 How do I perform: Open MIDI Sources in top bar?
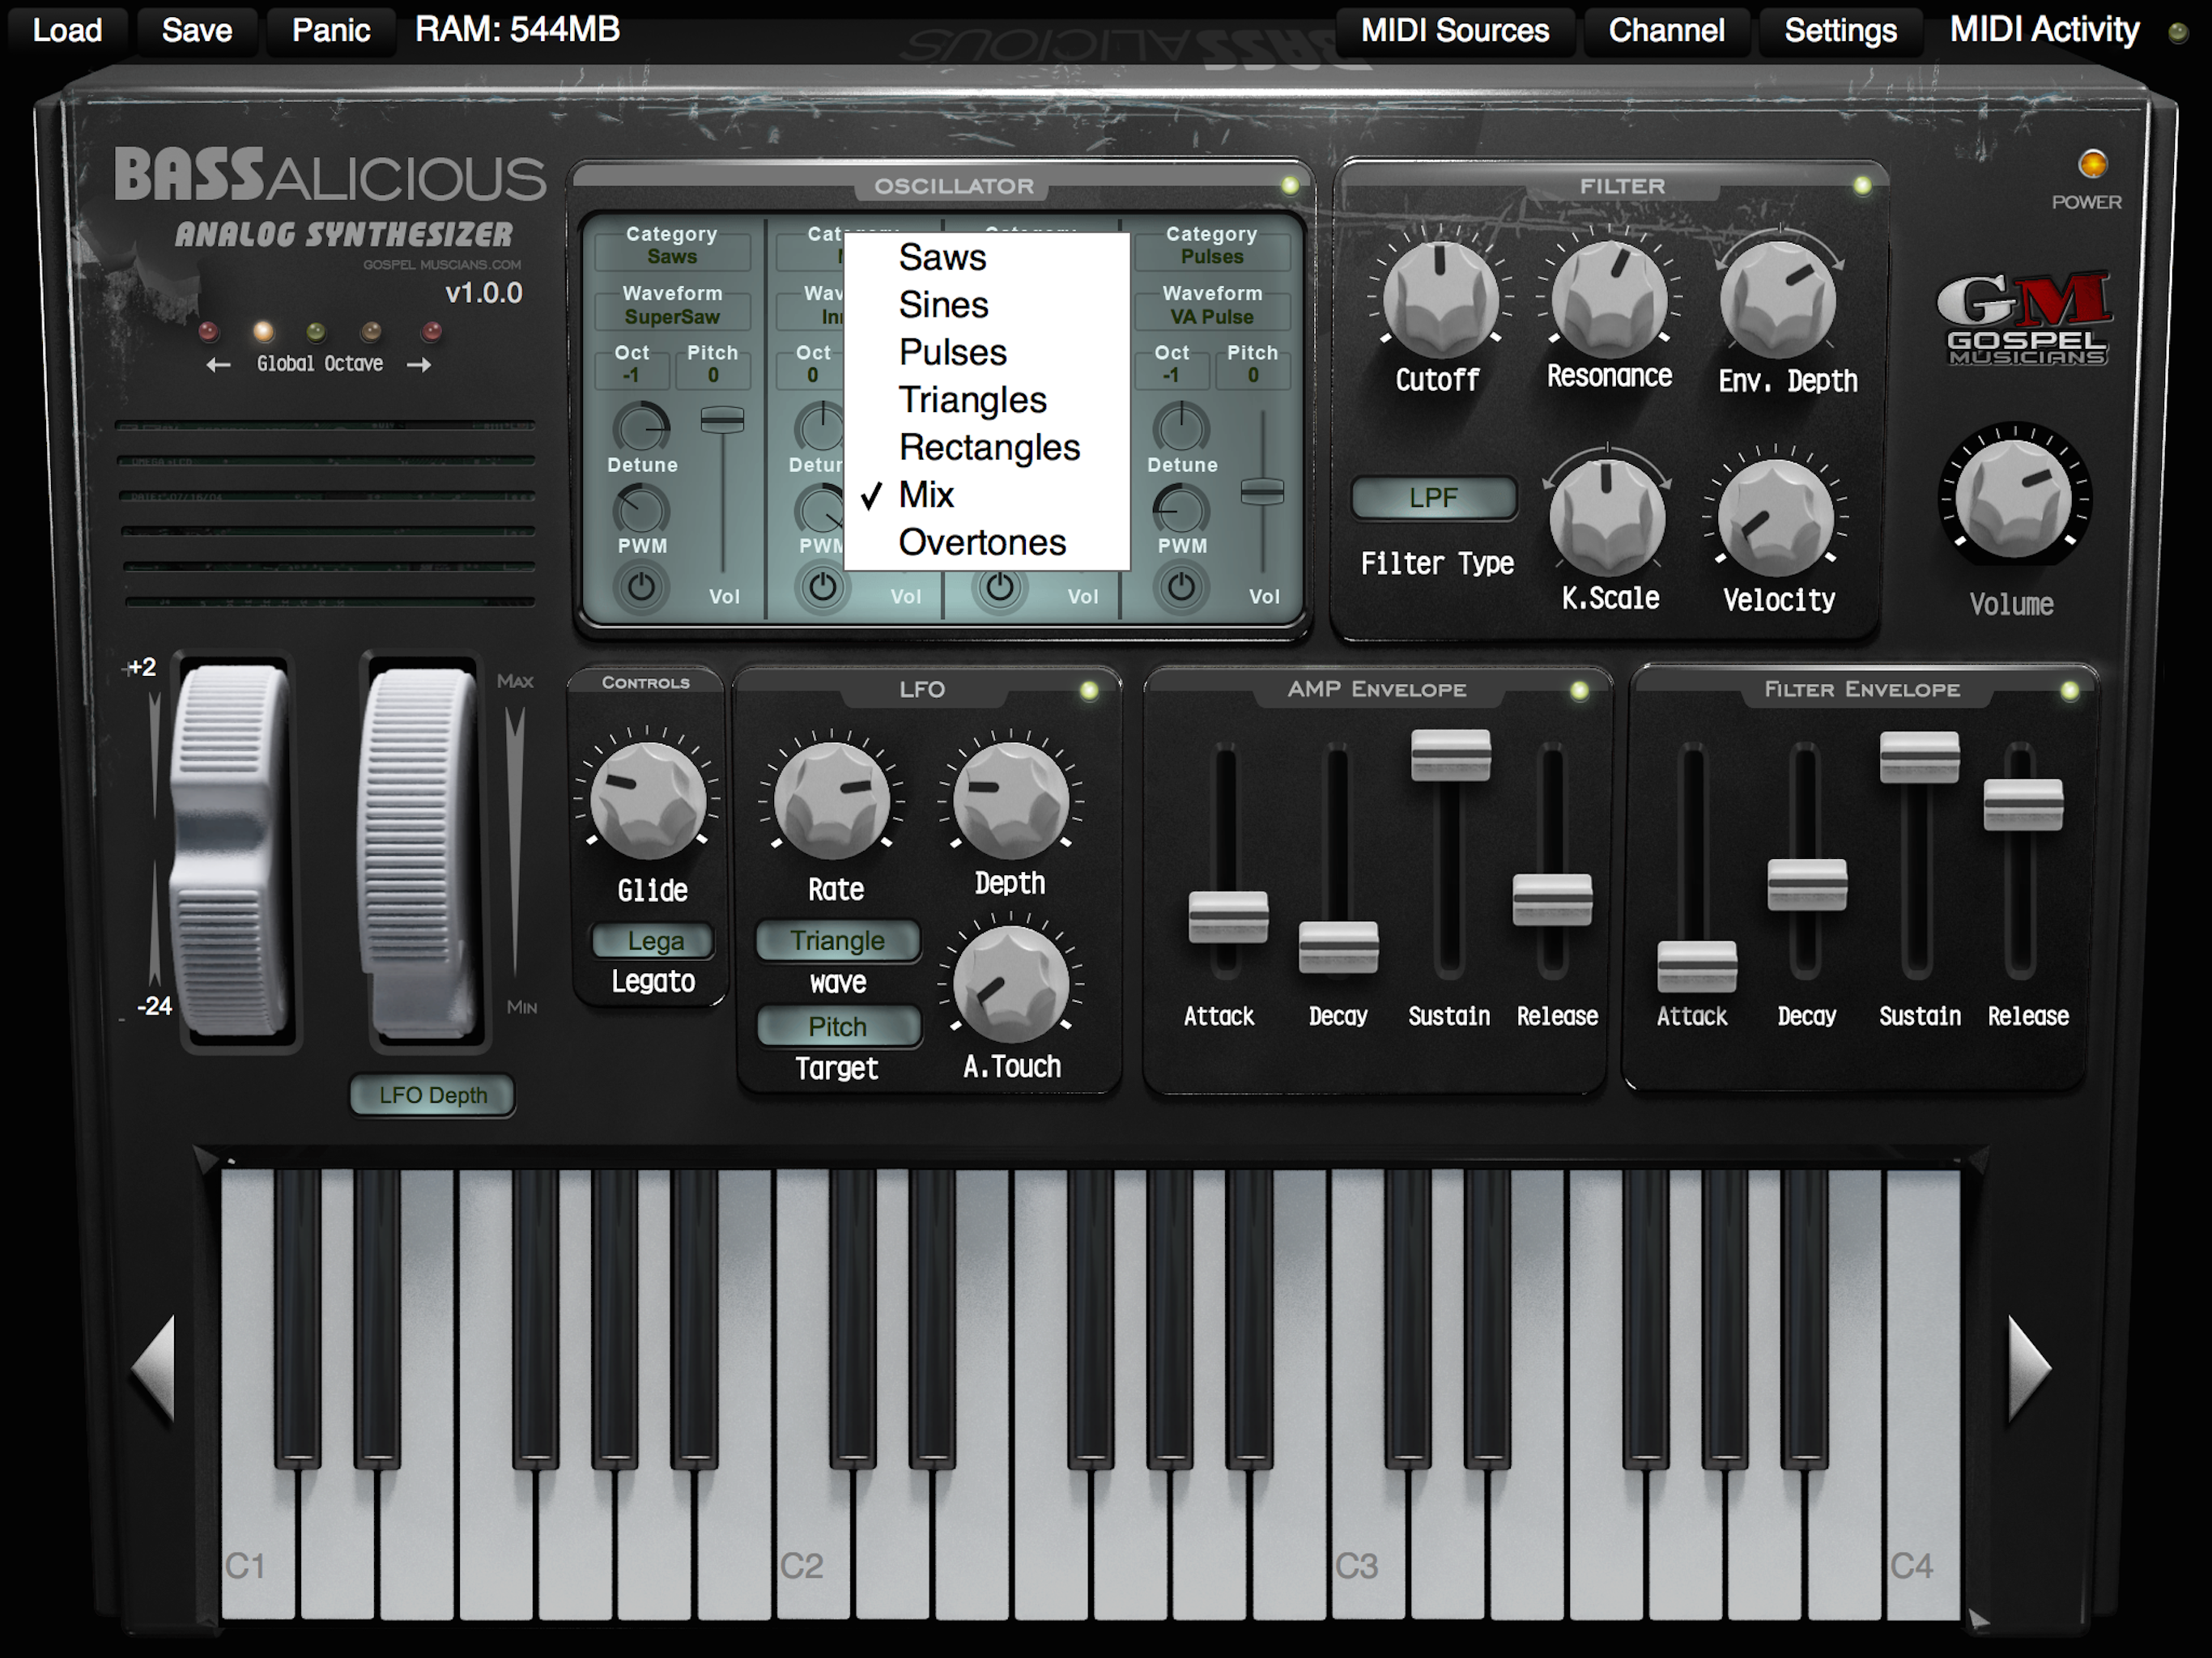pyautogui.click(x=1455, y=30)
